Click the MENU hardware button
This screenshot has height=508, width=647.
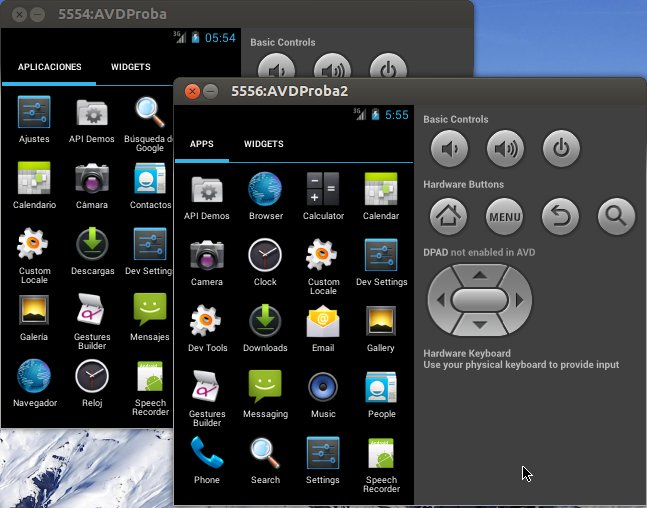click(505, 216)
